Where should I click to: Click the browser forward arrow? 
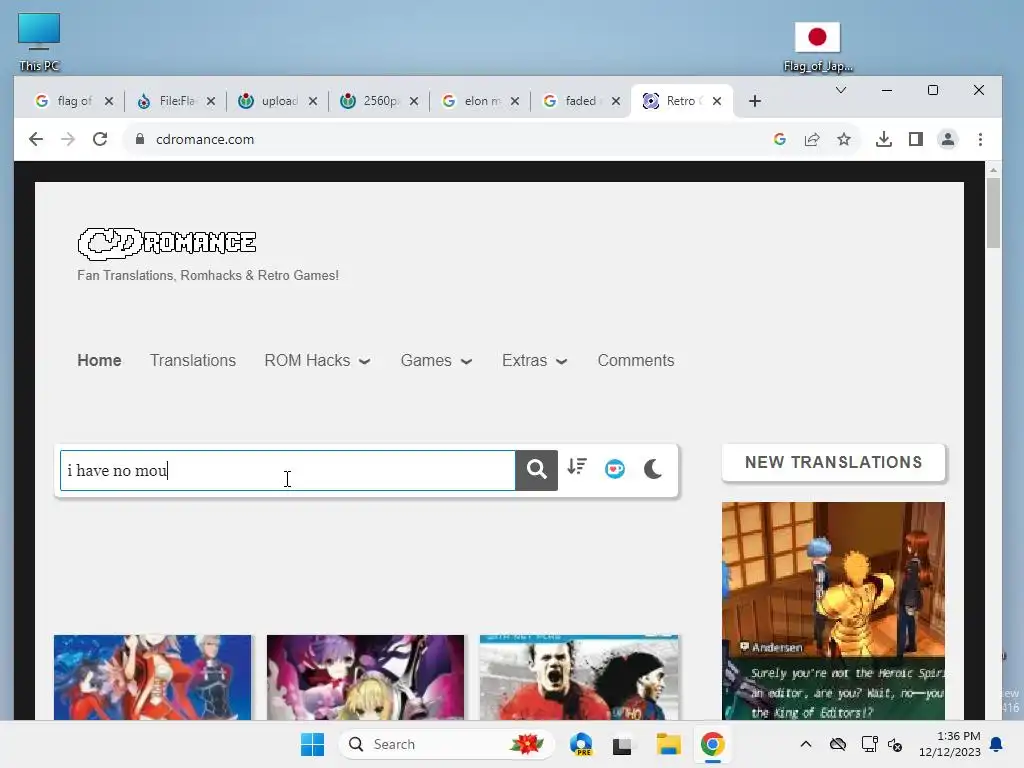coord(68,139)
